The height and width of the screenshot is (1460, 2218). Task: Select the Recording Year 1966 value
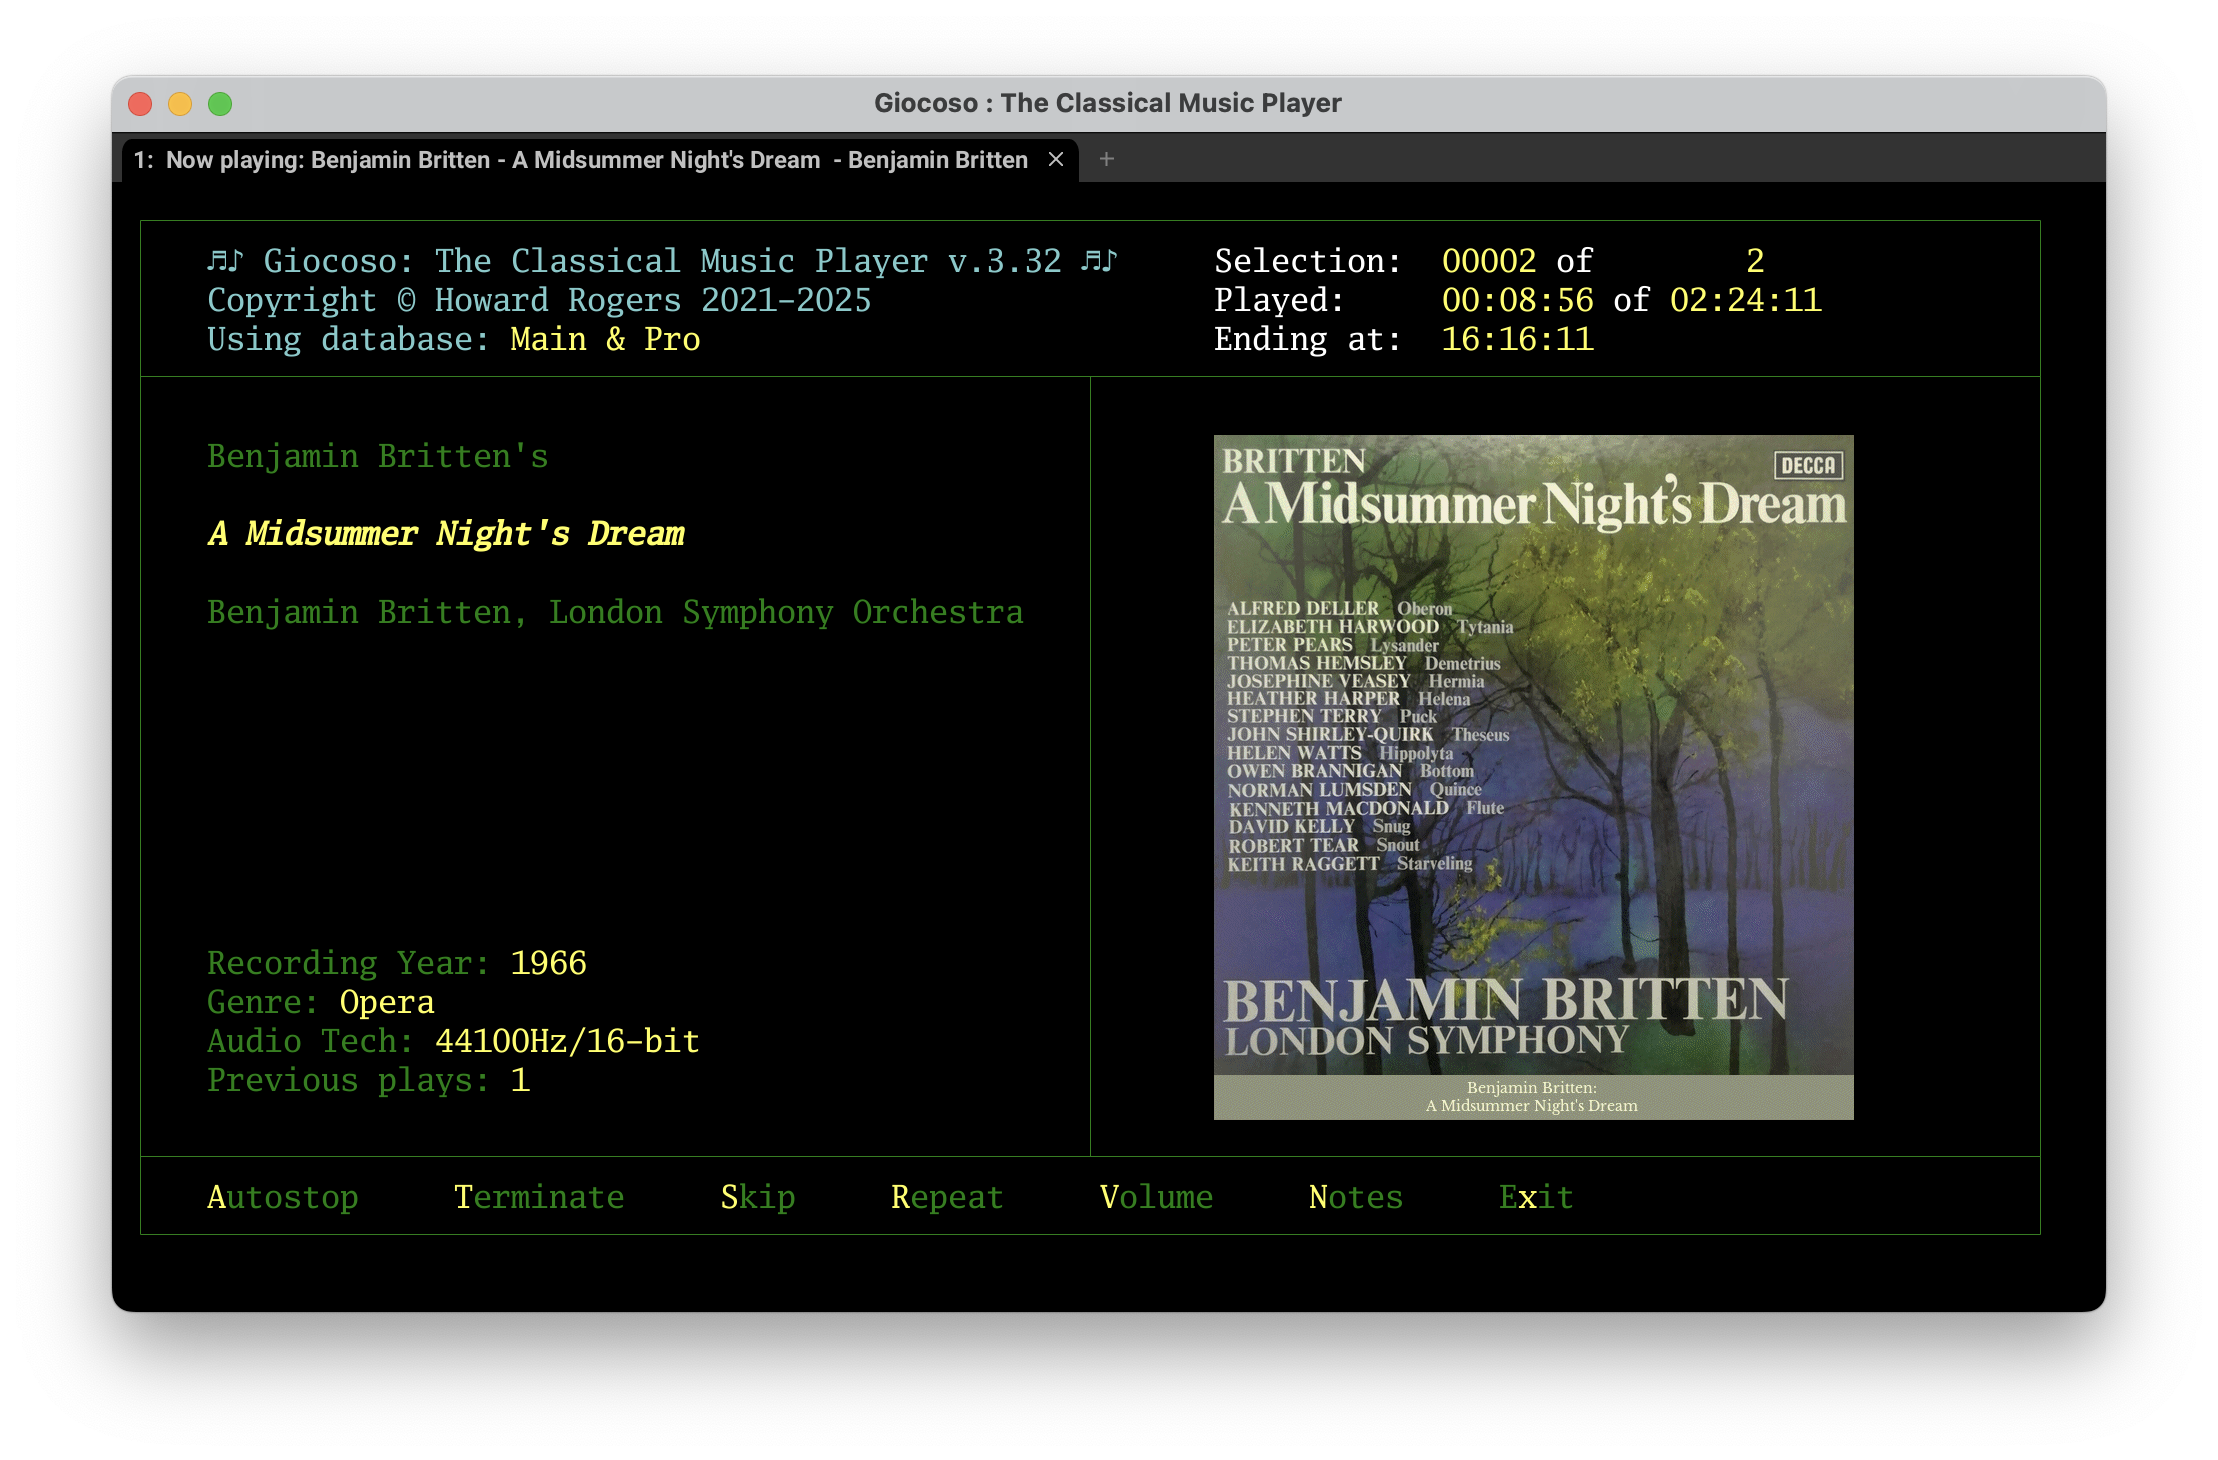(x=548, y=962)
